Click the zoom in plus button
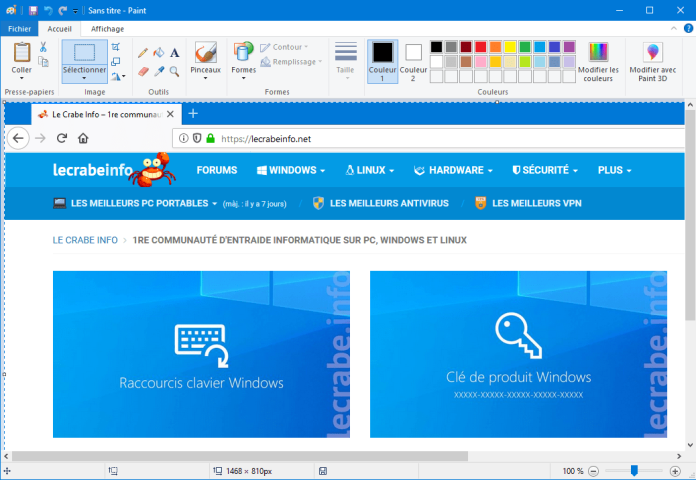Screen dimensions: 696x480 tap(675, 471)
